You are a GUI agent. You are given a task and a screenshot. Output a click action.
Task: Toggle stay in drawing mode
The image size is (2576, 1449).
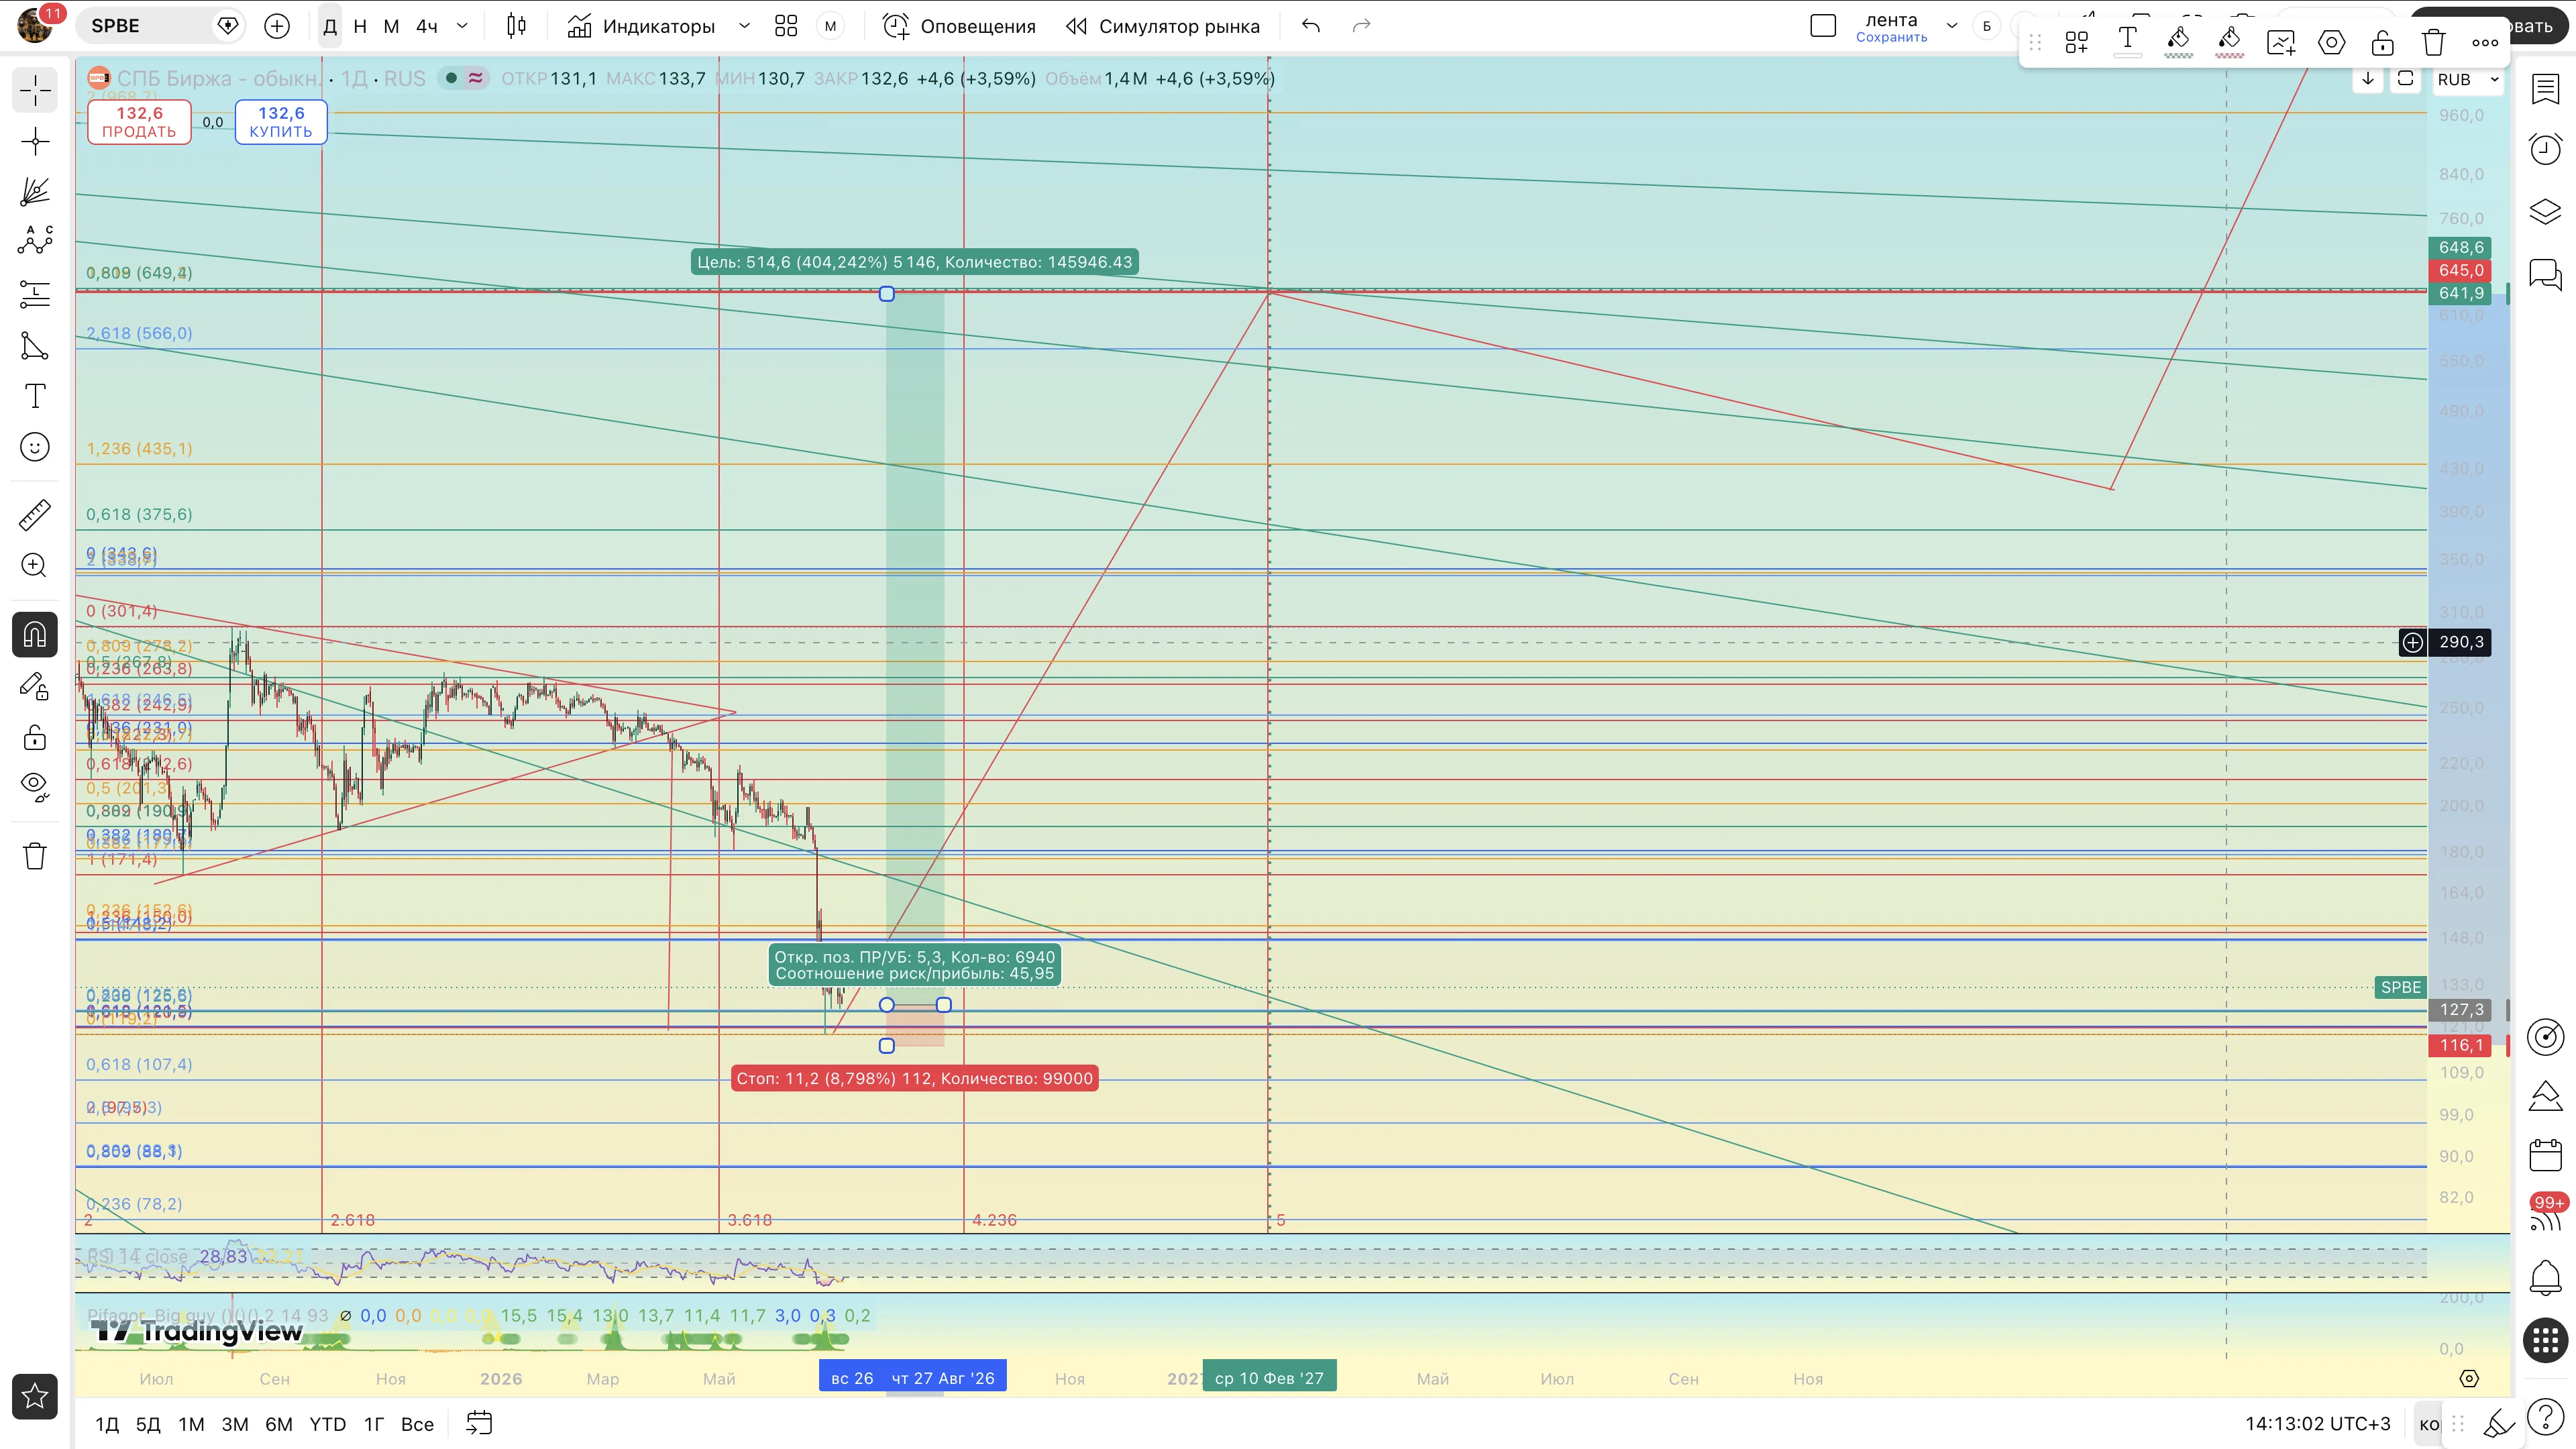click(35, 686)
